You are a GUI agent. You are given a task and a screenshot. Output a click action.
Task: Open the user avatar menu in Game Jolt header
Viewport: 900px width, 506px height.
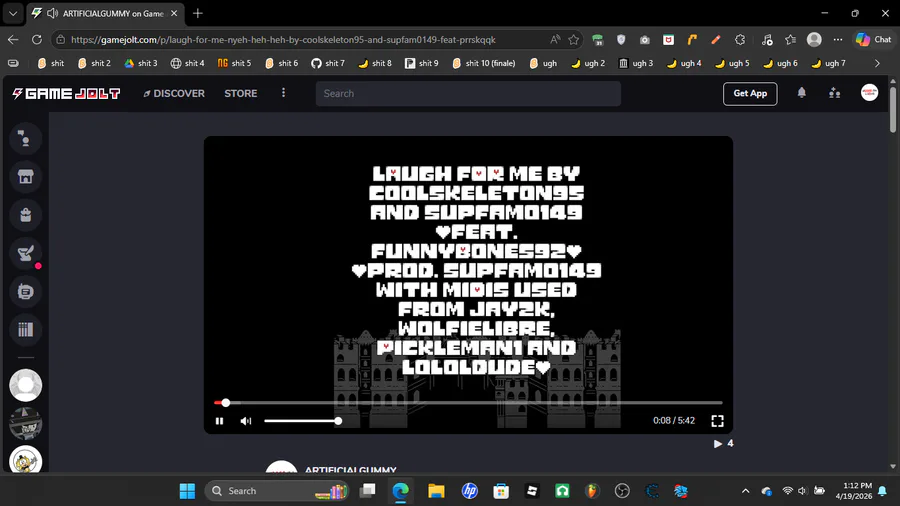(869, 92)
